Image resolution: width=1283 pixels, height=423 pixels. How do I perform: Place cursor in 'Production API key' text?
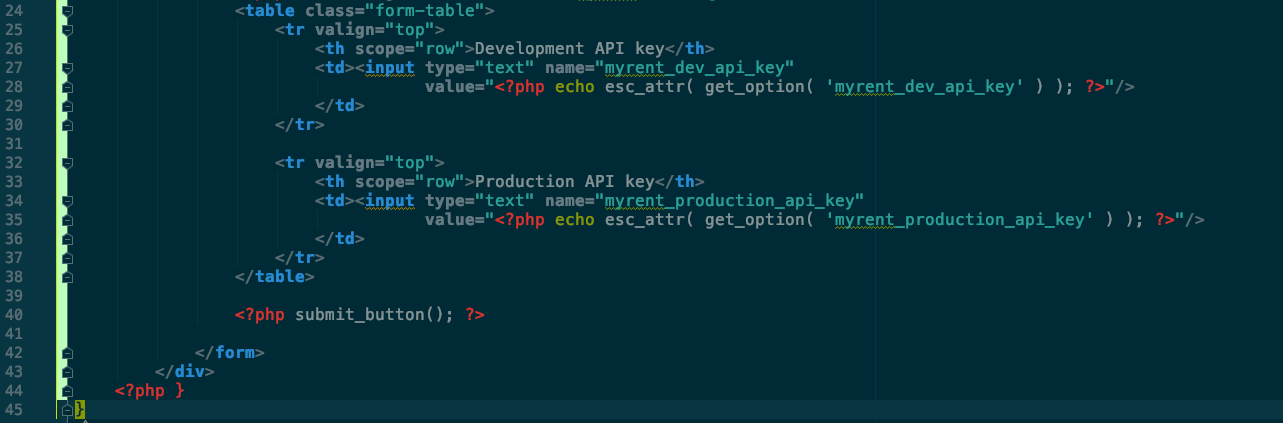(x=565, y=182)
